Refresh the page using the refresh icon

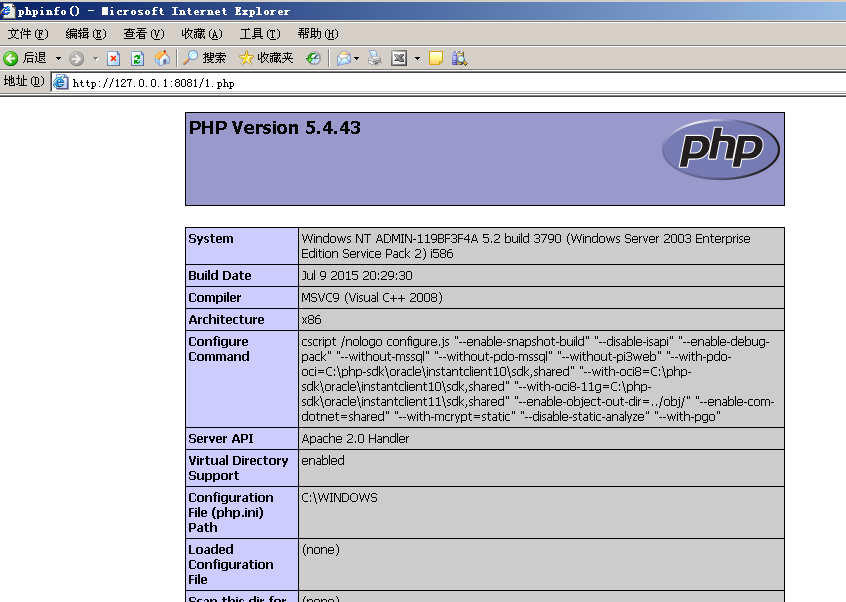click(x=136, y=58)
